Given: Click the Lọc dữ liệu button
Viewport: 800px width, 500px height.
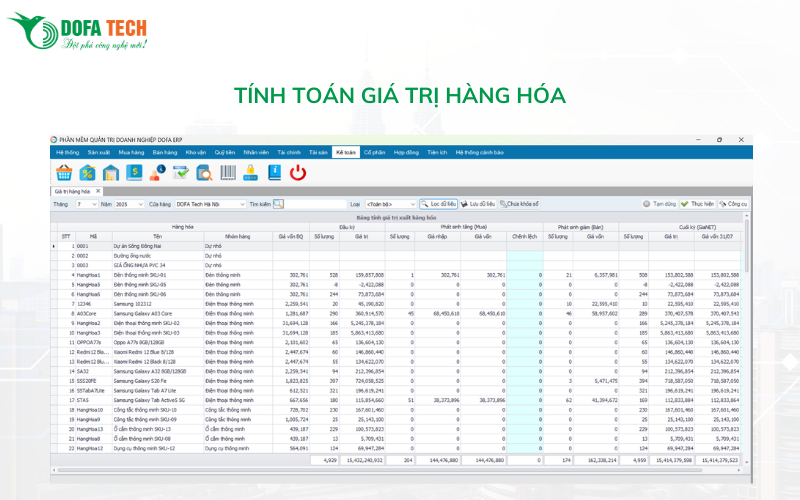Looking at the screenshot, I should pos(438,204).
